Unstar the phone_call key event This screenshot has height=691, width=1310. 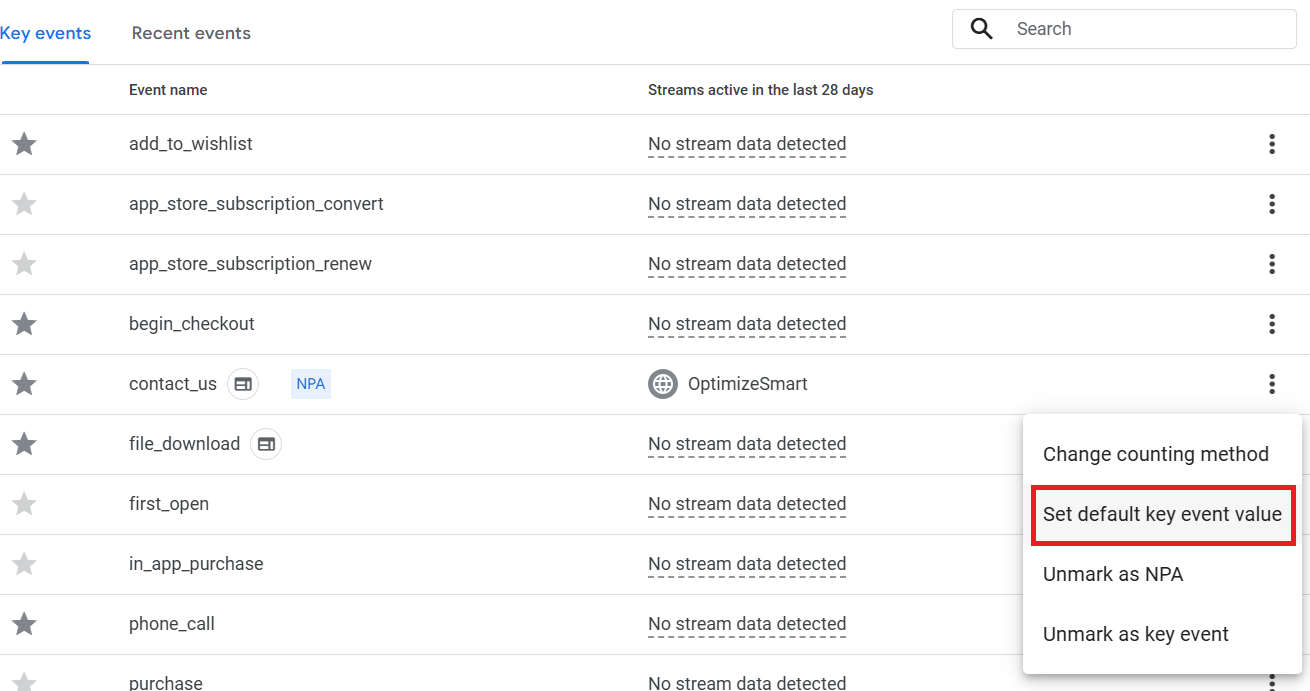click(x=24, y=624)
